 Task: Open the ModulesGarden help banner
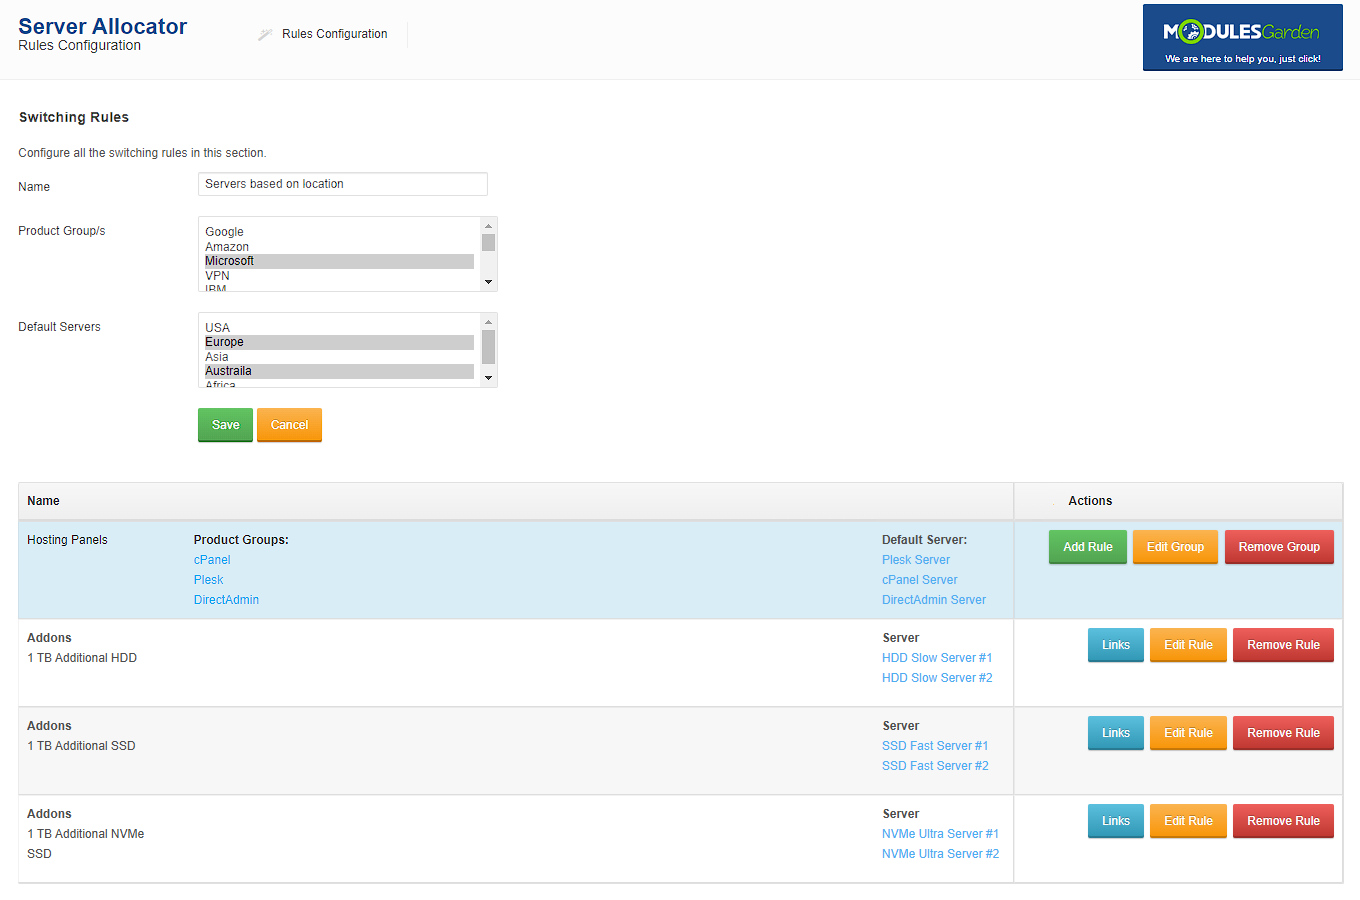pyautogui.click(x=1242, y=38)
